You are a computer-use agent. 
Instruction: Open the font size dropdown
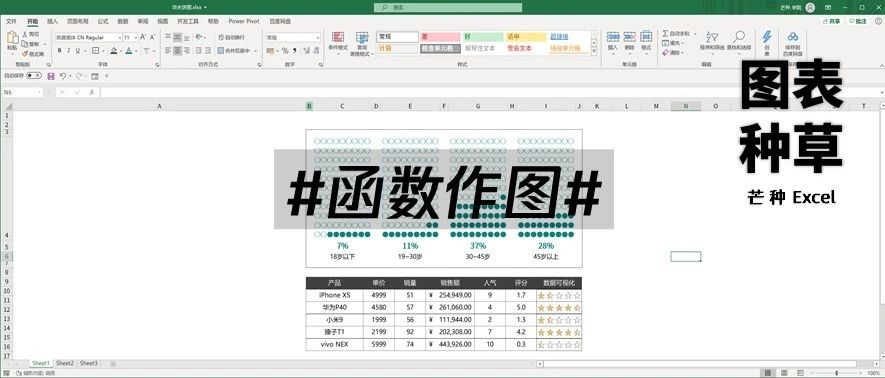[135, 37]
